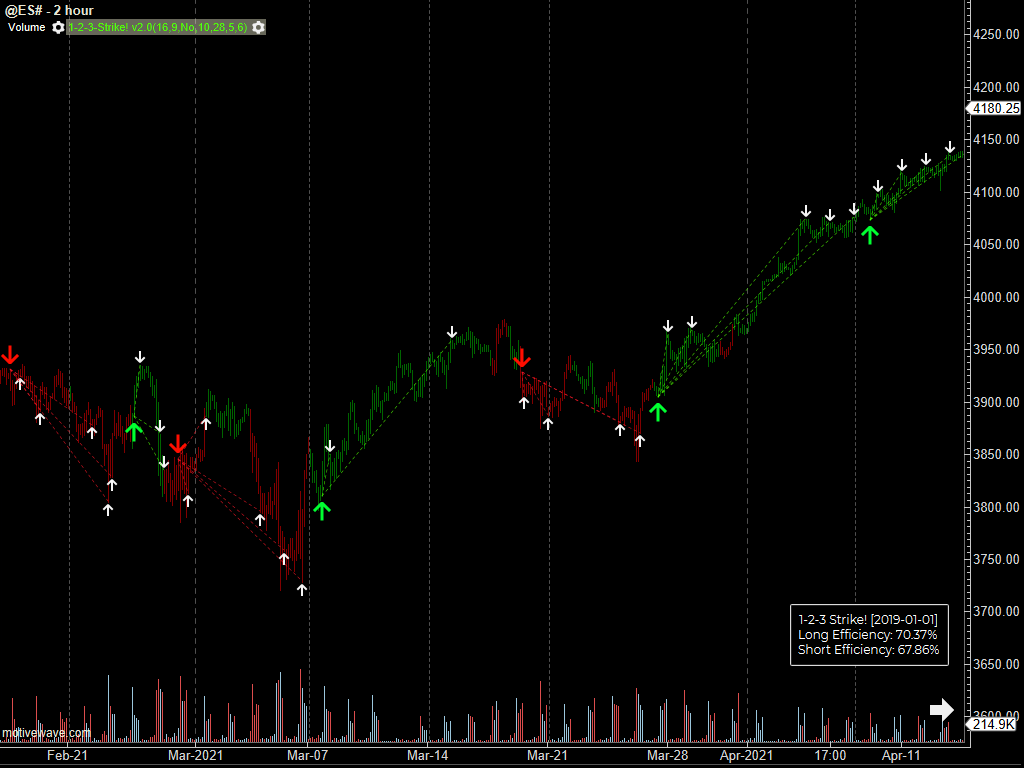Viewport: 1024px width, 768px height.
Task: Open the 1-2-3-Strike study settings gear
Action: coord(258,27)
